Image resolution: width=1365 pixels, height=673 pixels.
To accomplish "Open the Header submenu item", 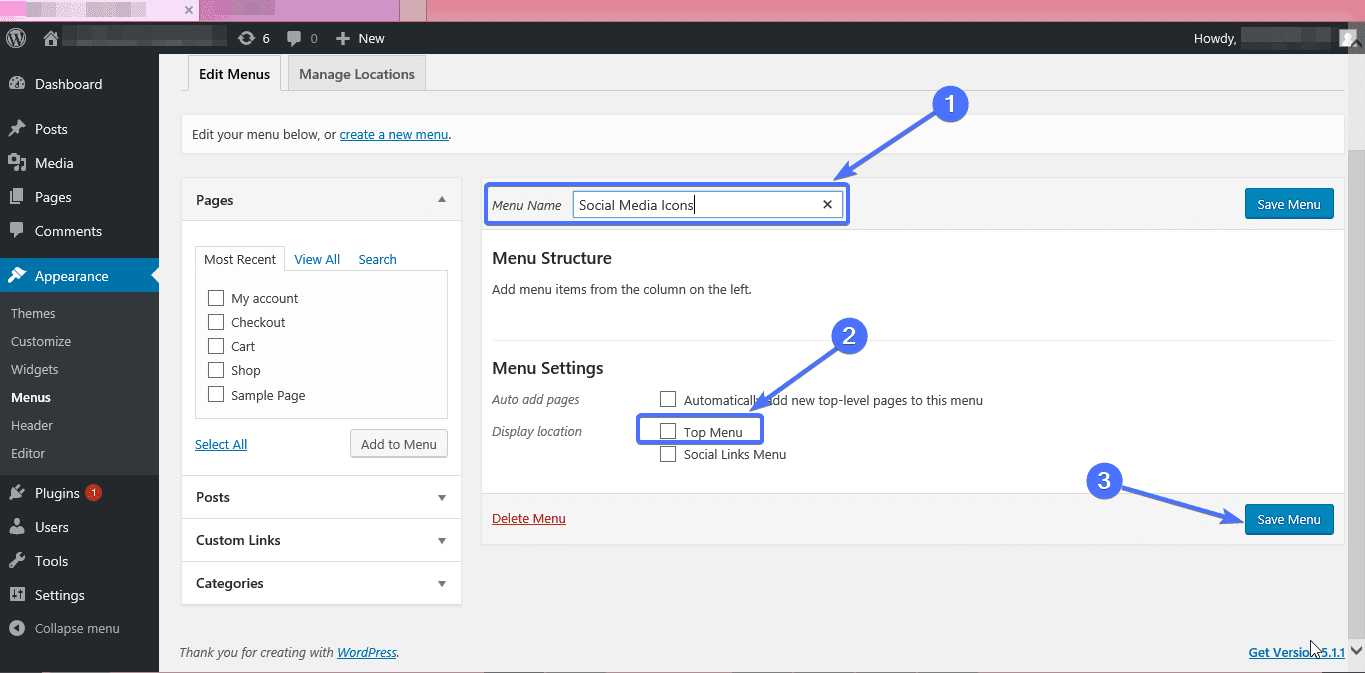I will pyautogui.click(x=32, y=425).
